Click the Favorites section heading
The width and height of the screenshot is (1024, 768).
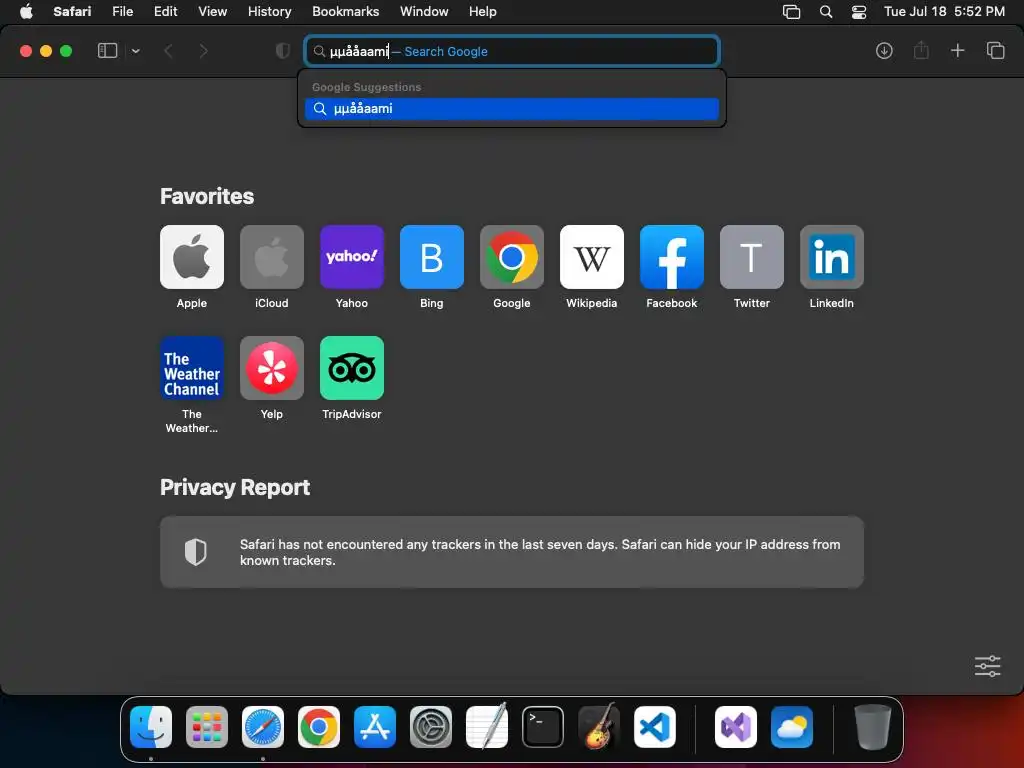click(207, 196)
